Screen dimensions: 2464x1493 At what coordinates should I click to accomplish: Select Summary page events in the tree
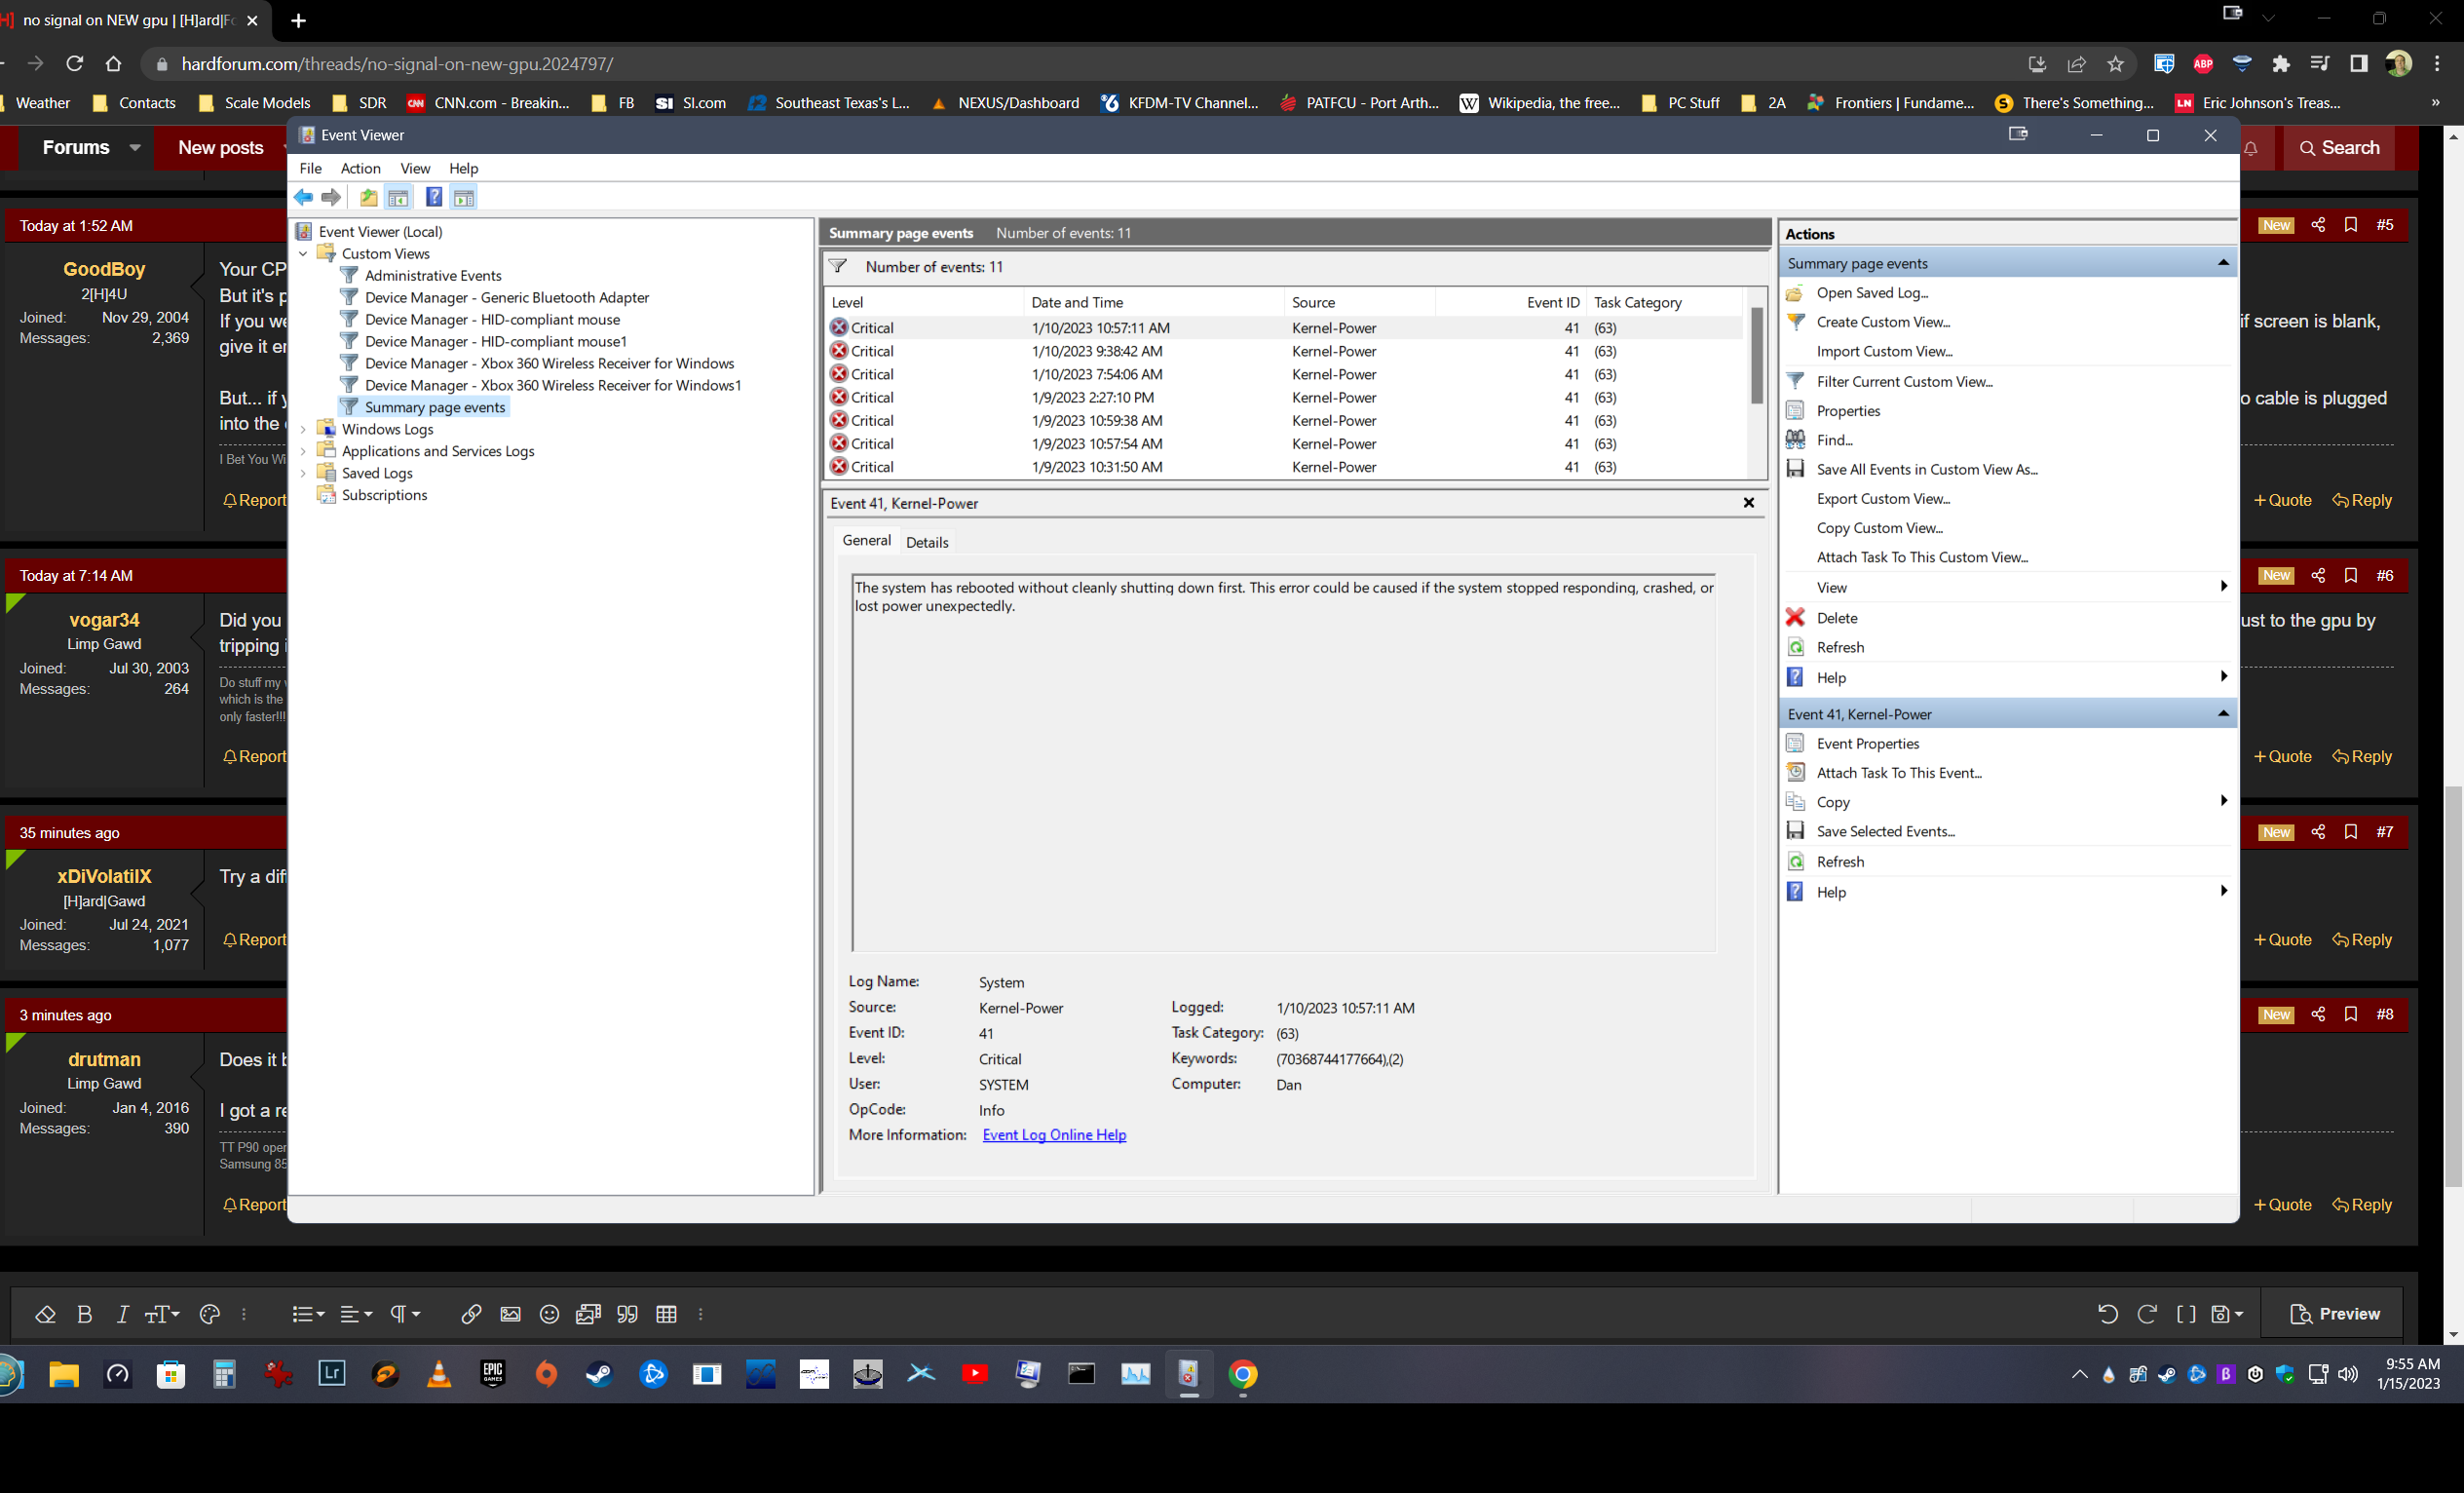pyautogui.click(x=435, y=407)
